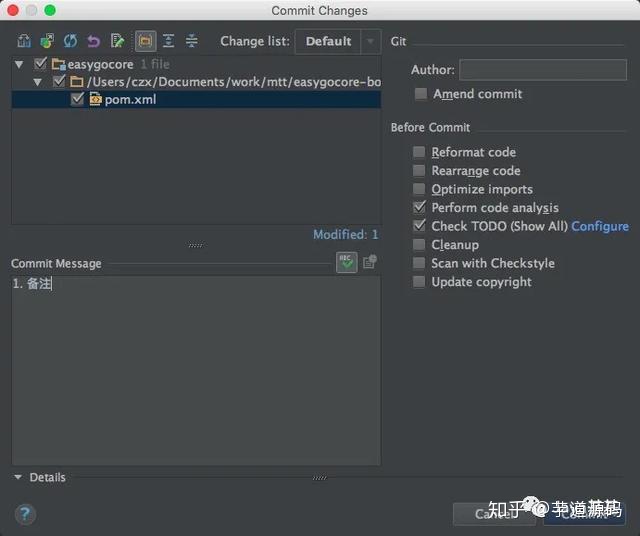Click the Cancel button
Image resolution: width=640 pixels, height=536 pixels.
point(494,514)
